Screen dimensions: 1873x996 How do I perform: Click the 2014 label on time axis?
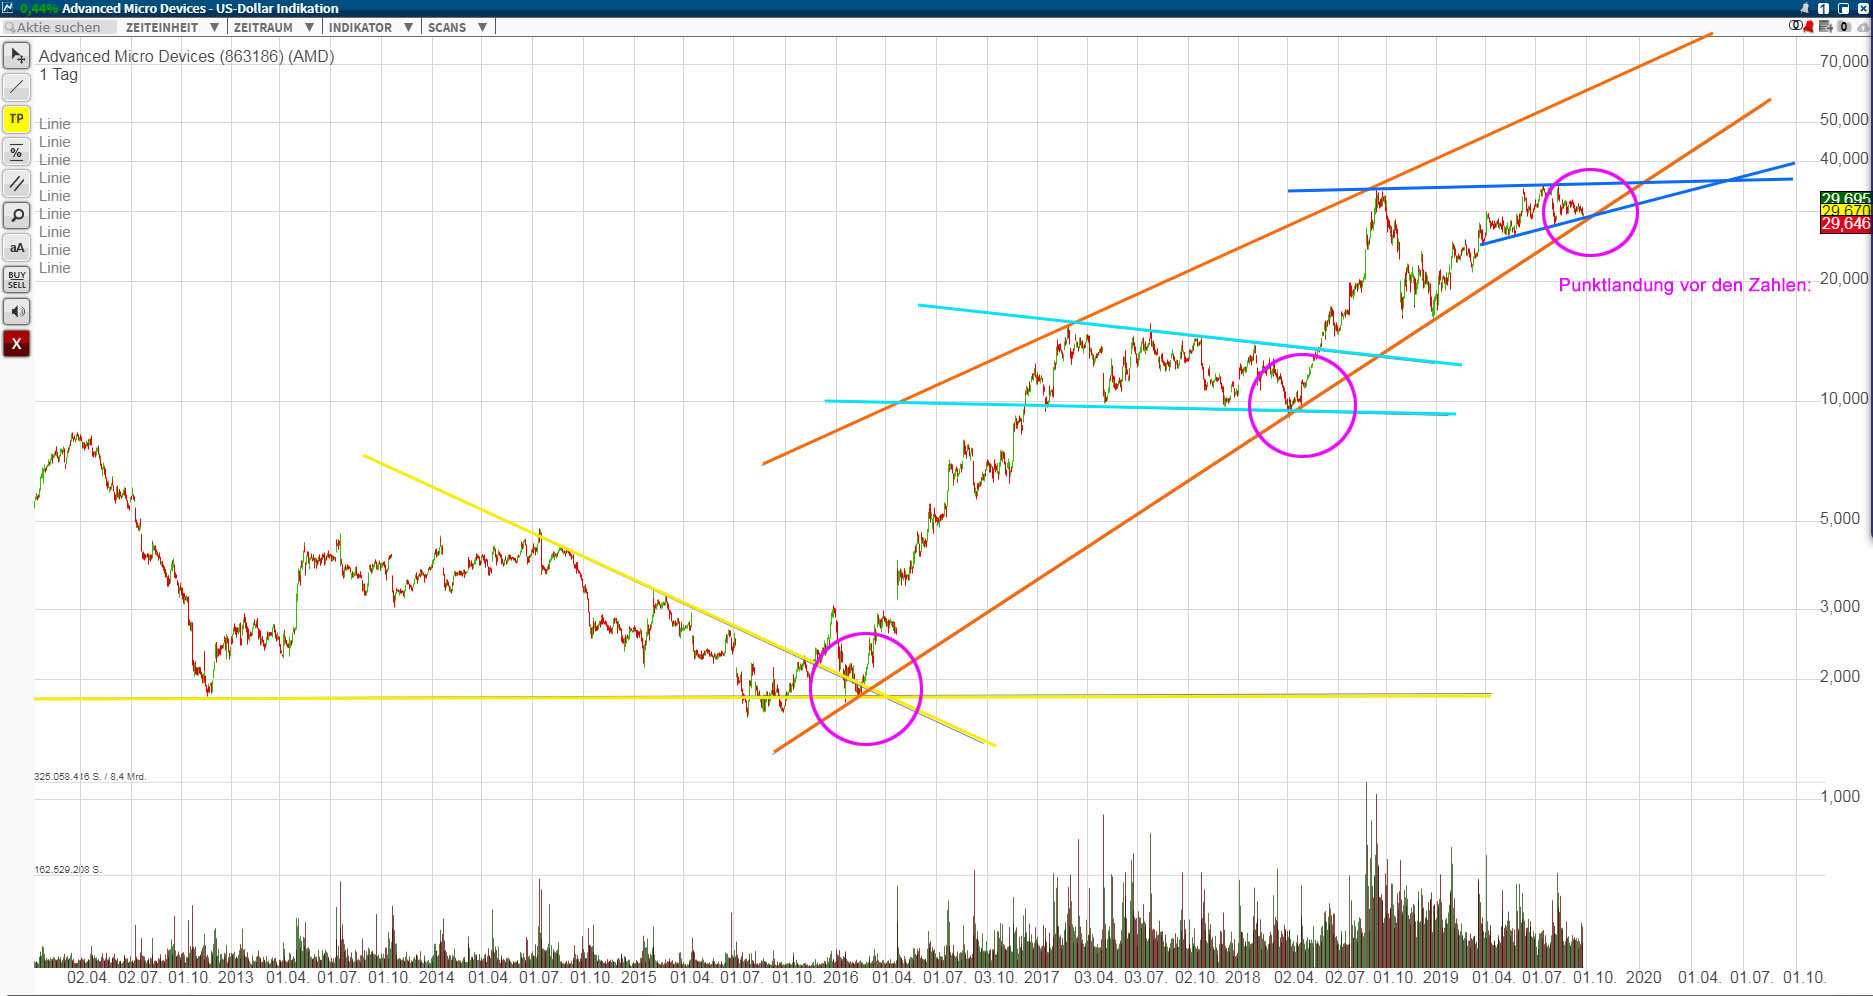click(436, 977)
